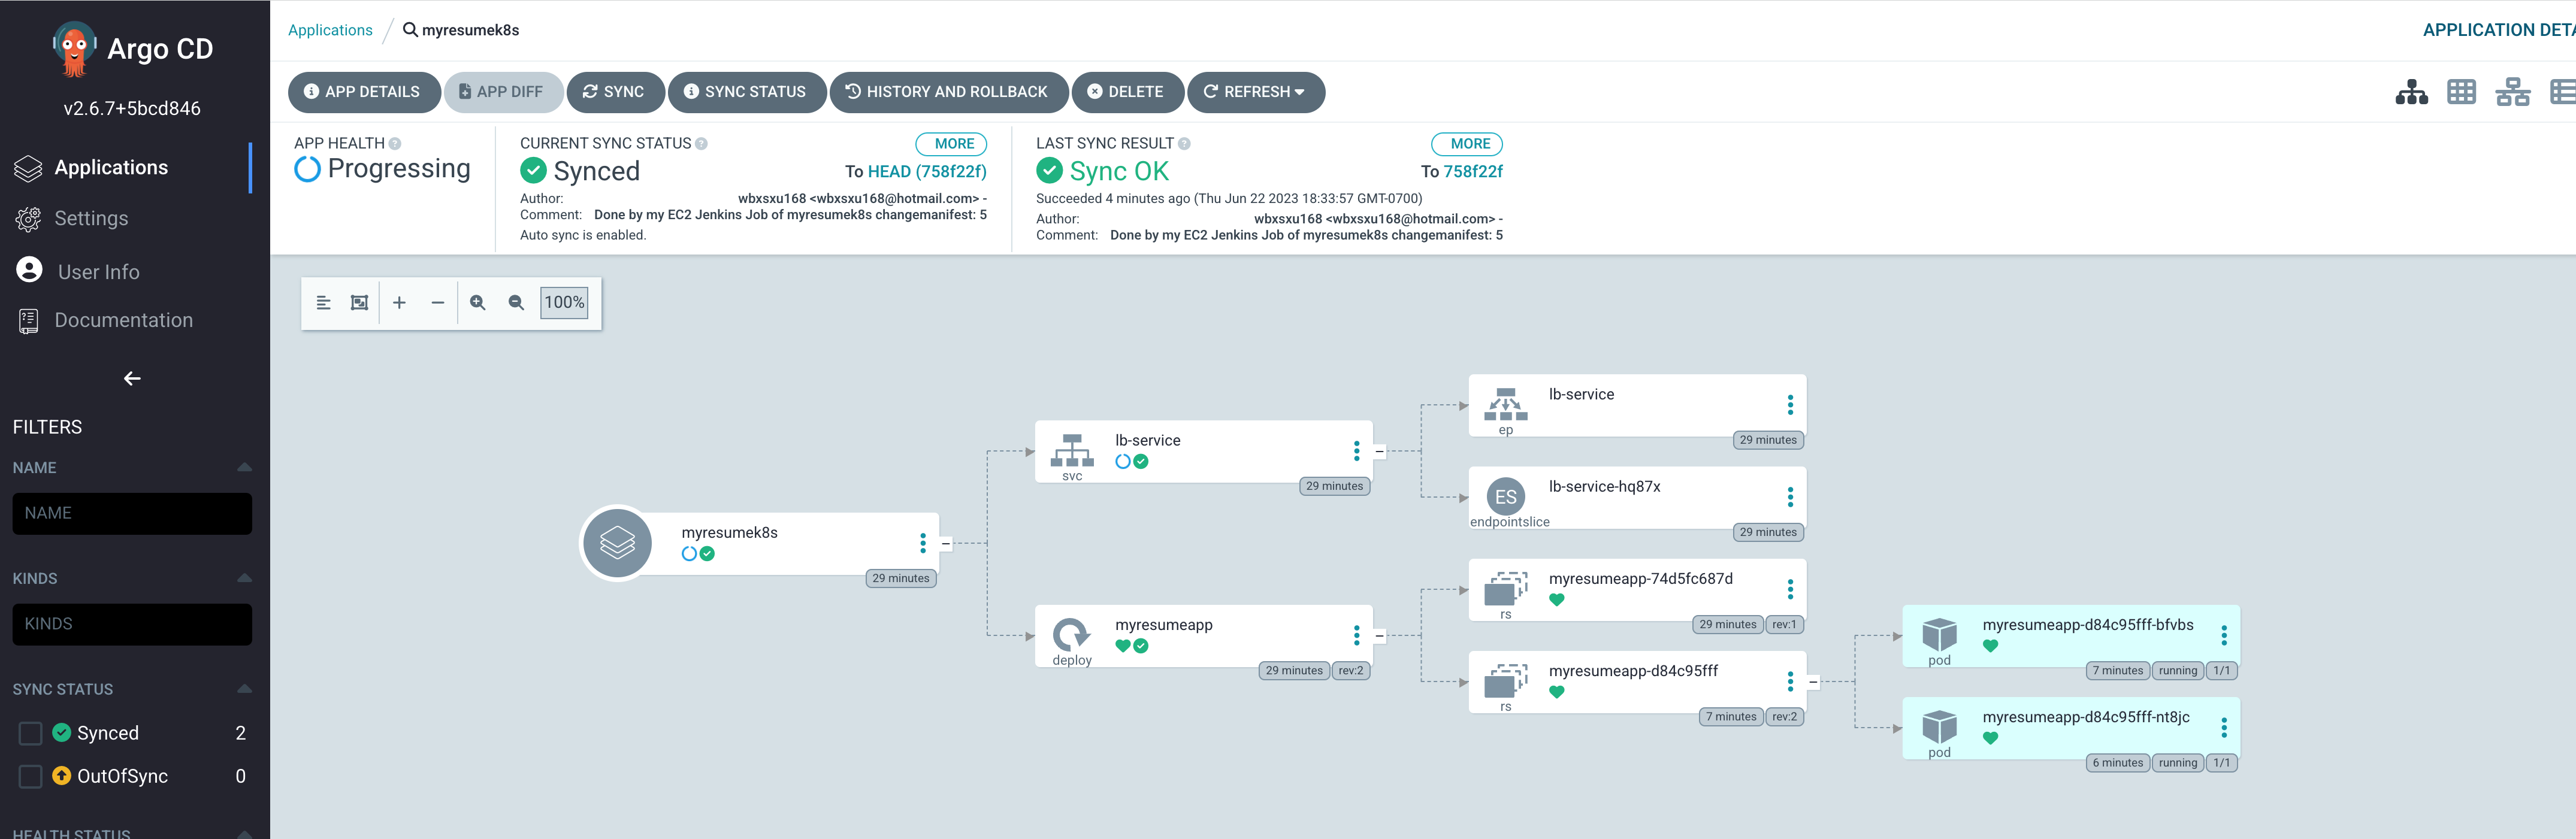The width and height of the screenshot is (2576, 839).
Task: Click the zoom in magnifier icon
Action: tap(478, 303)
